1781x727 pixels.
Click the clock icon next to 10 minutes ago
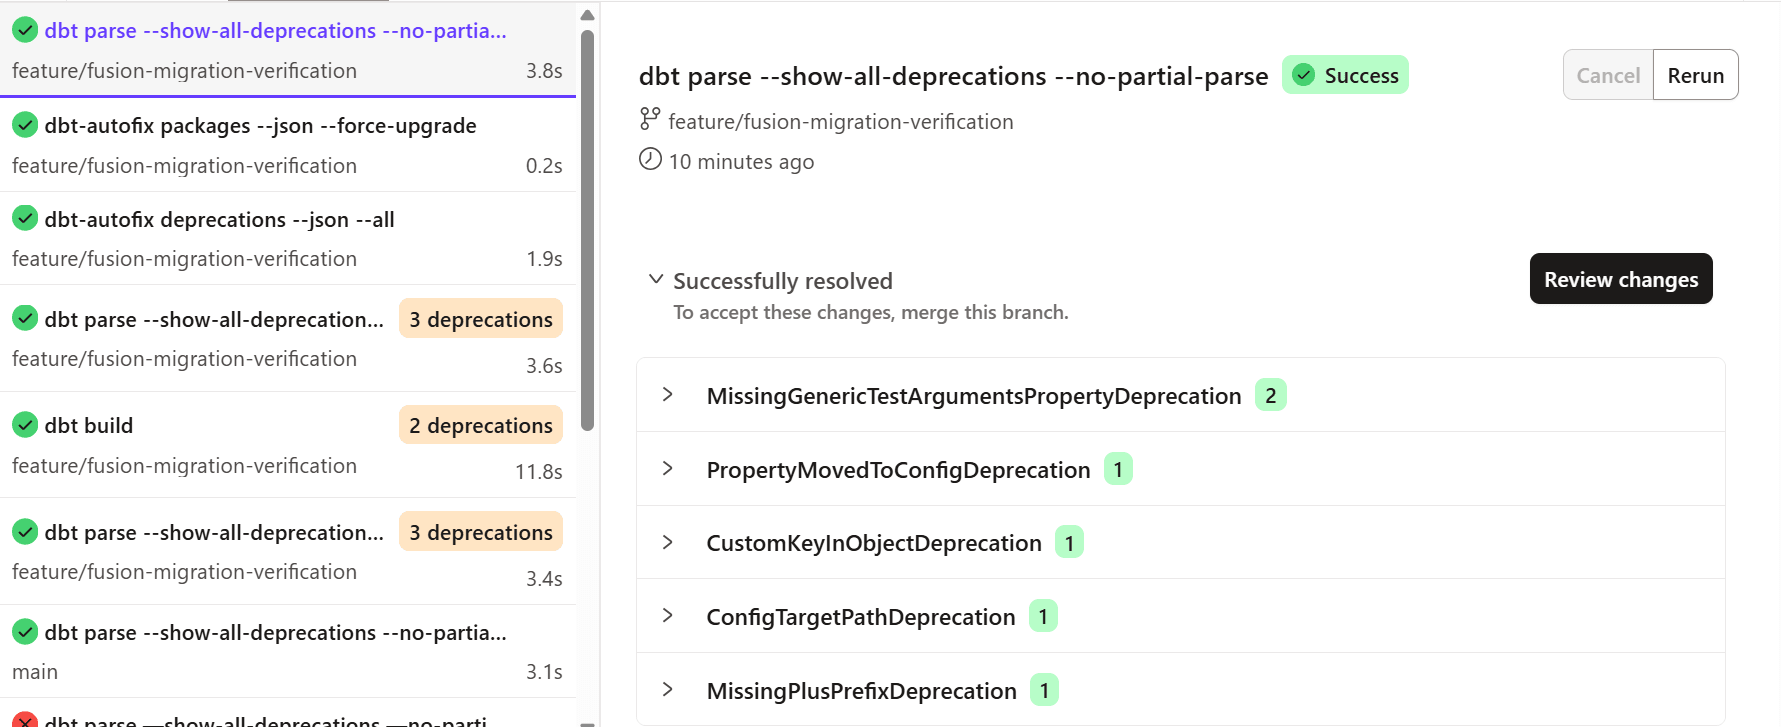click(650, 160)
